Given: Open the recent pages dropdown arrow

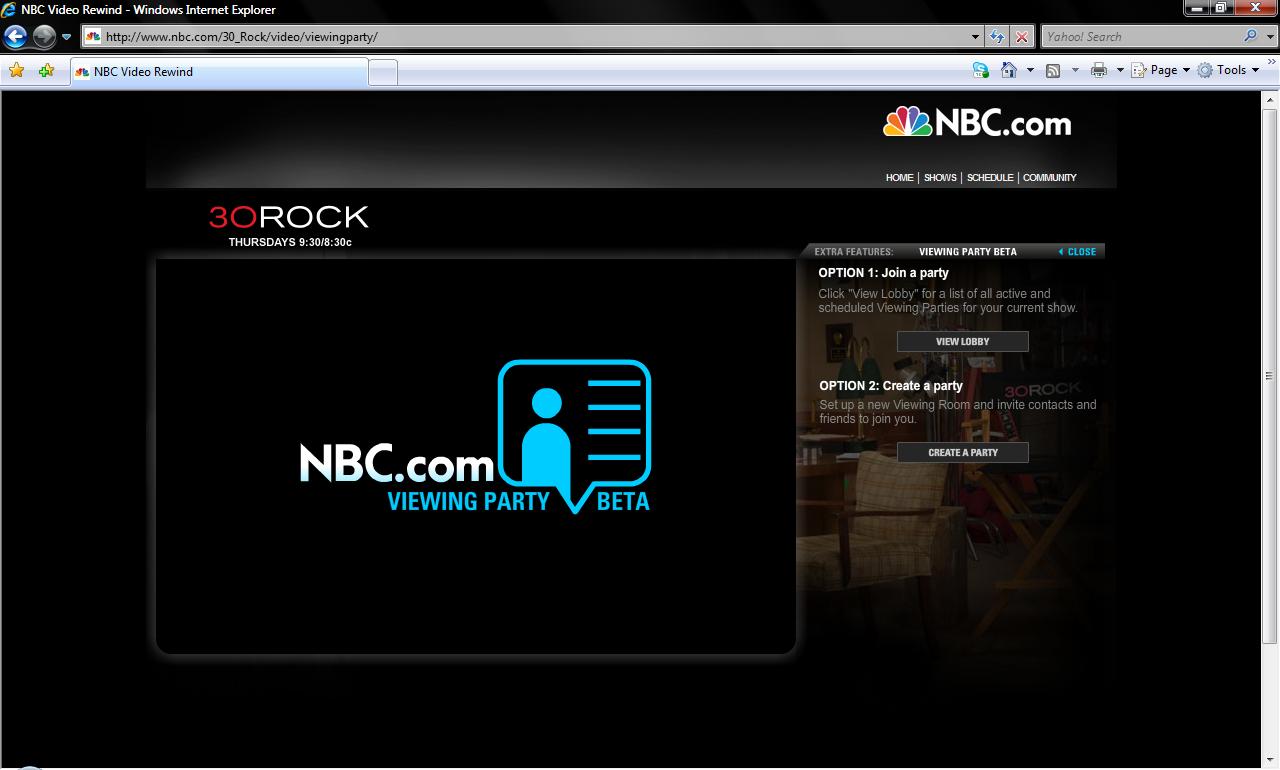Looking at the screenshot, I should 67,37.
